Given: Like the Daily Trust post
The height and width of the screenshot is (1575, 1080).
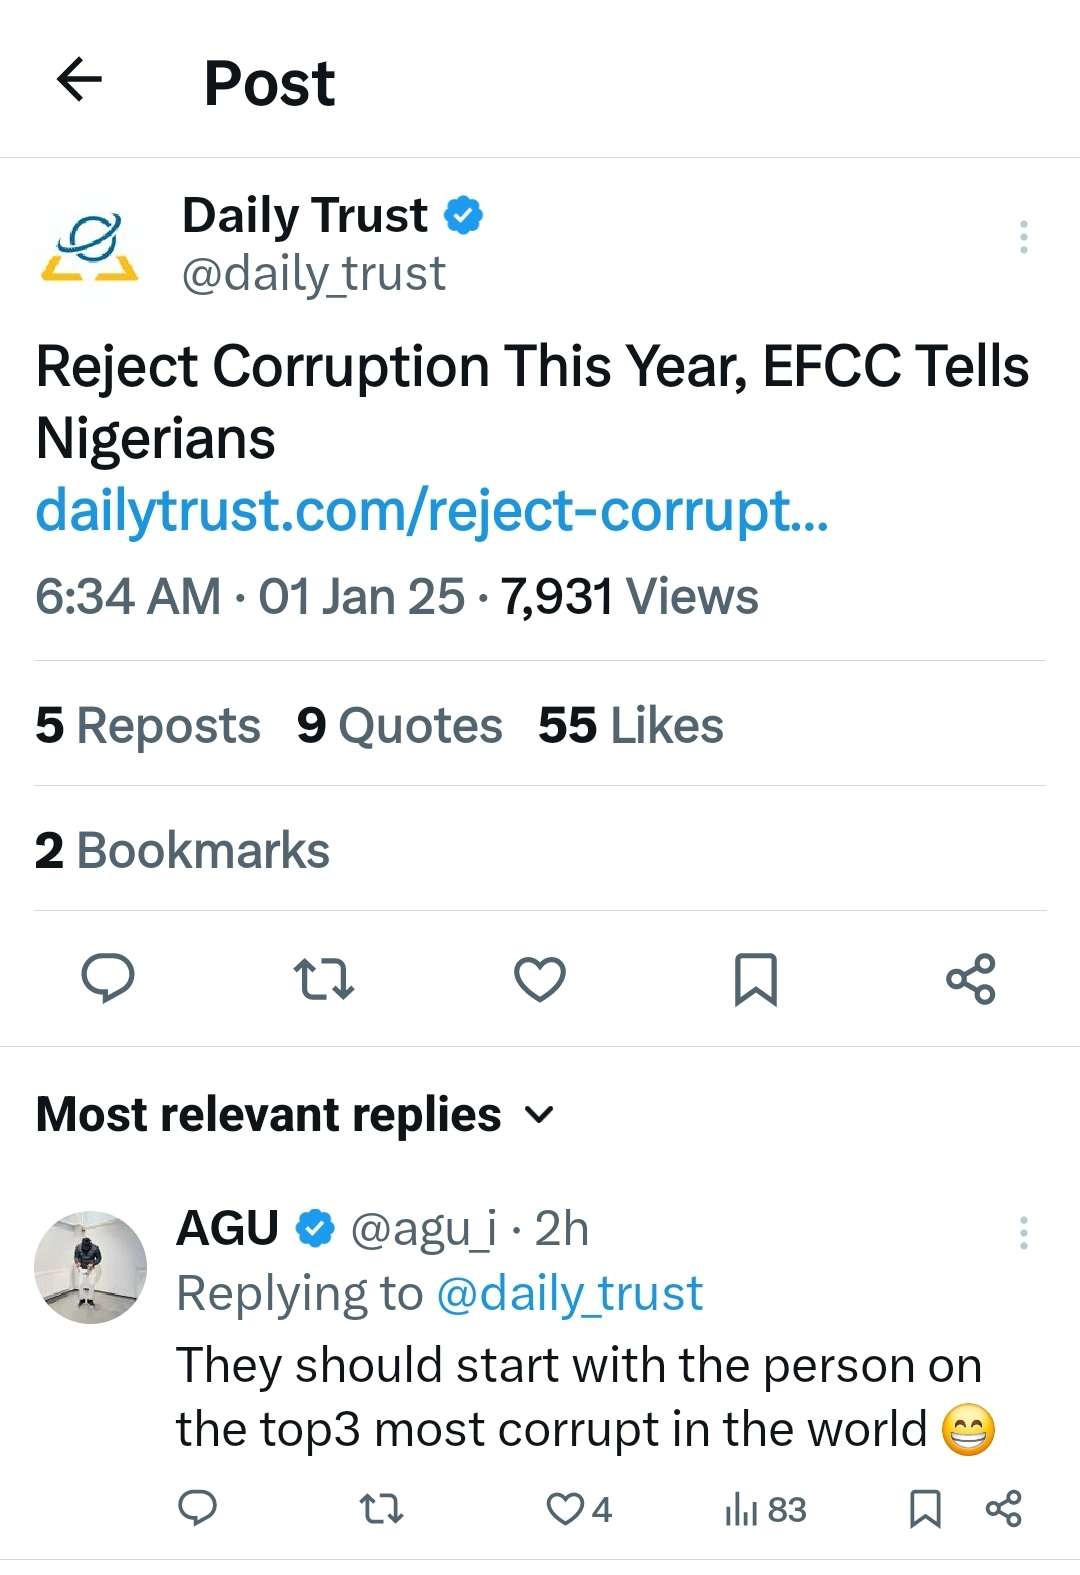Looking at the screenshot, I should pos(540,979).
